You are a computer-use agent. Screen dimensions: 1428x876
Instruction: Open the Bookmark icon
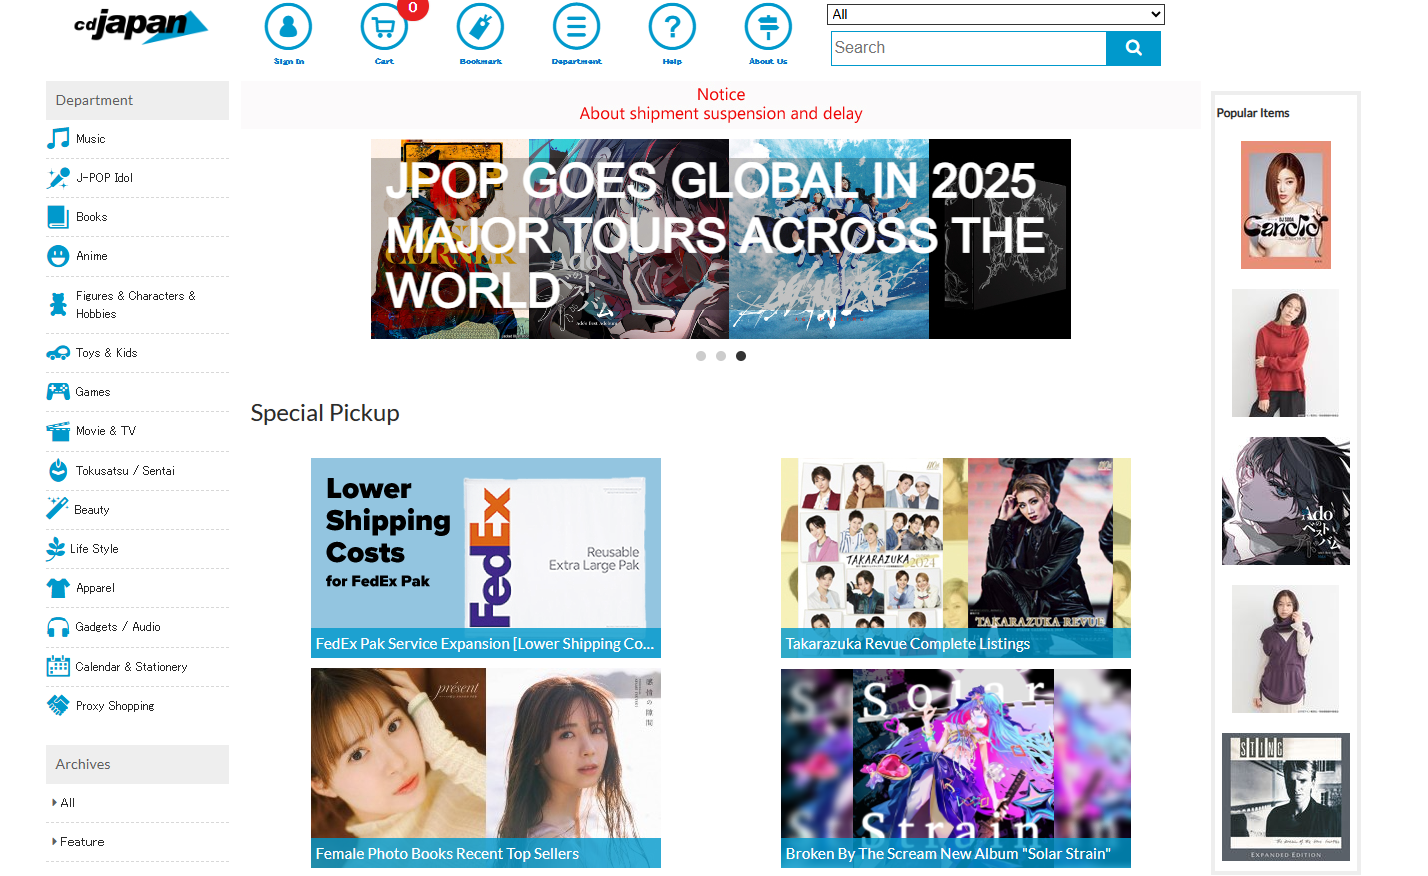click(480, 27)
